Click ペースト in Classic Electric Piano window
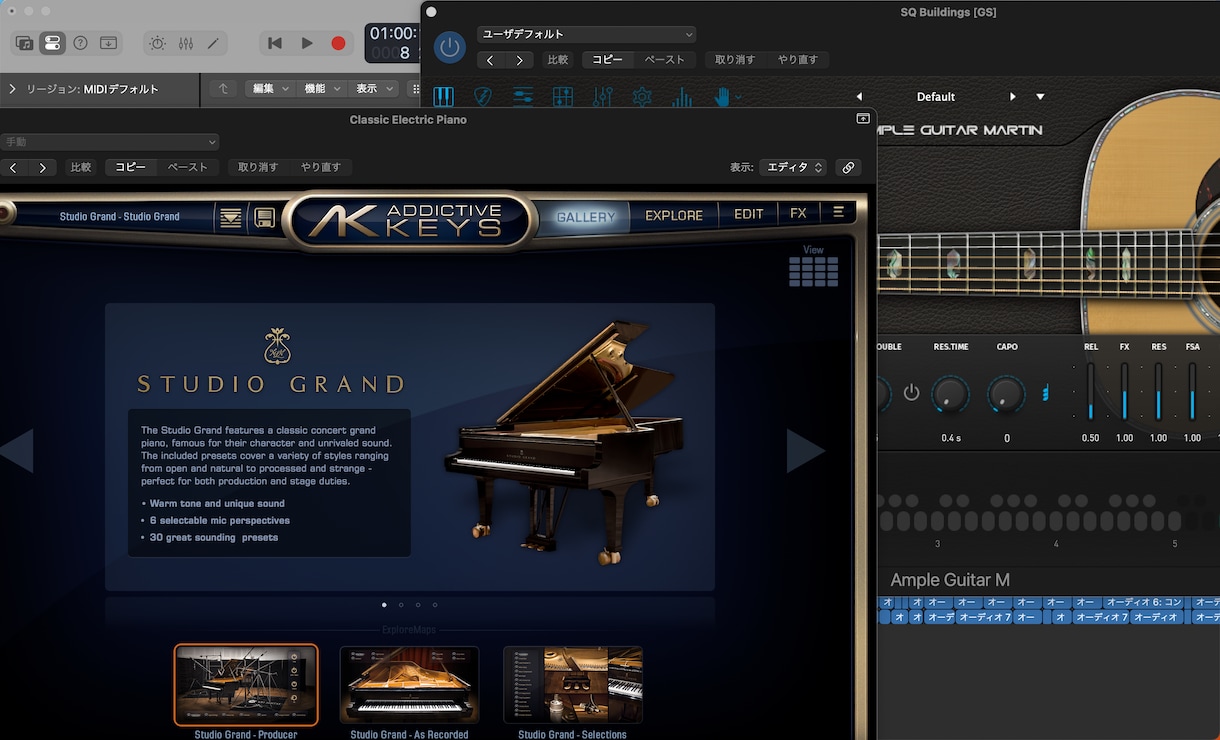The width and height of the screenshot is (1220, 740). pyautogui.click(x=187, y=167)
